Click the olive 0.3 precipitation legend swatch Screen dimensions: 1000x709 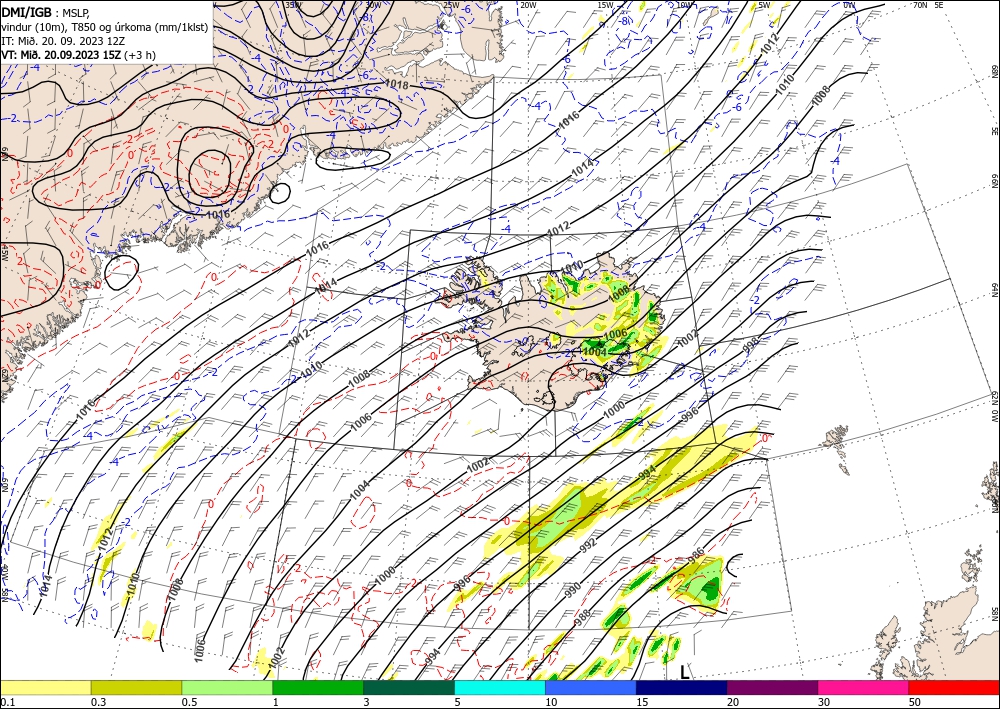click(x=136, y=688)
